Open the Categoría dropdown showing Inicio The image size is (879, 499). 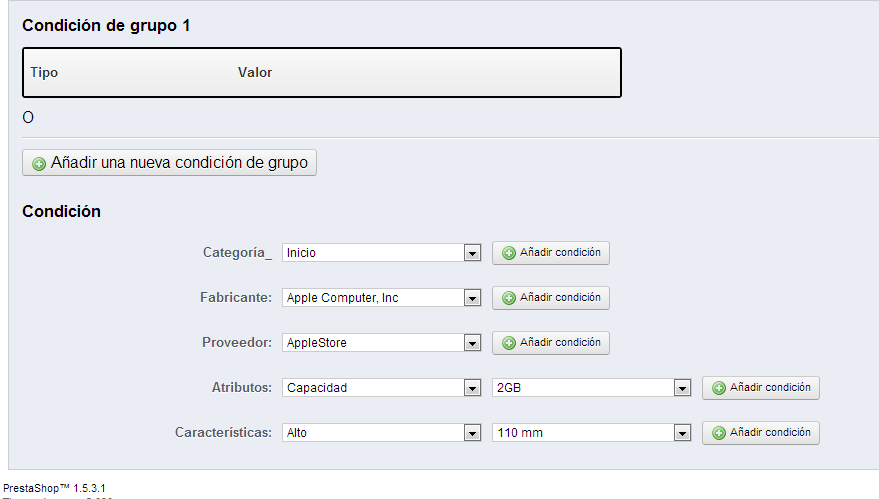pyautogui.click(x=382, y=253)
